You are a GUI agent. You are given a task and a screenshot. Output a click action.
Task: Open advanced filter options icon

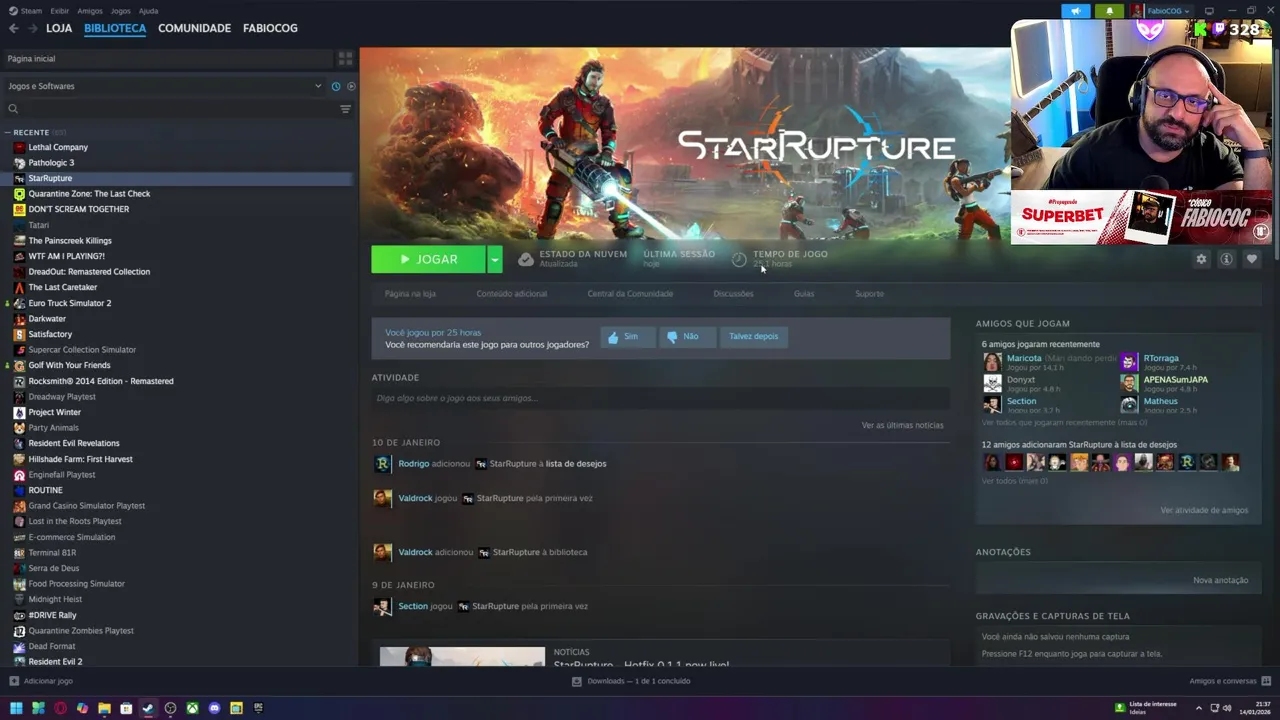point(345,109)
